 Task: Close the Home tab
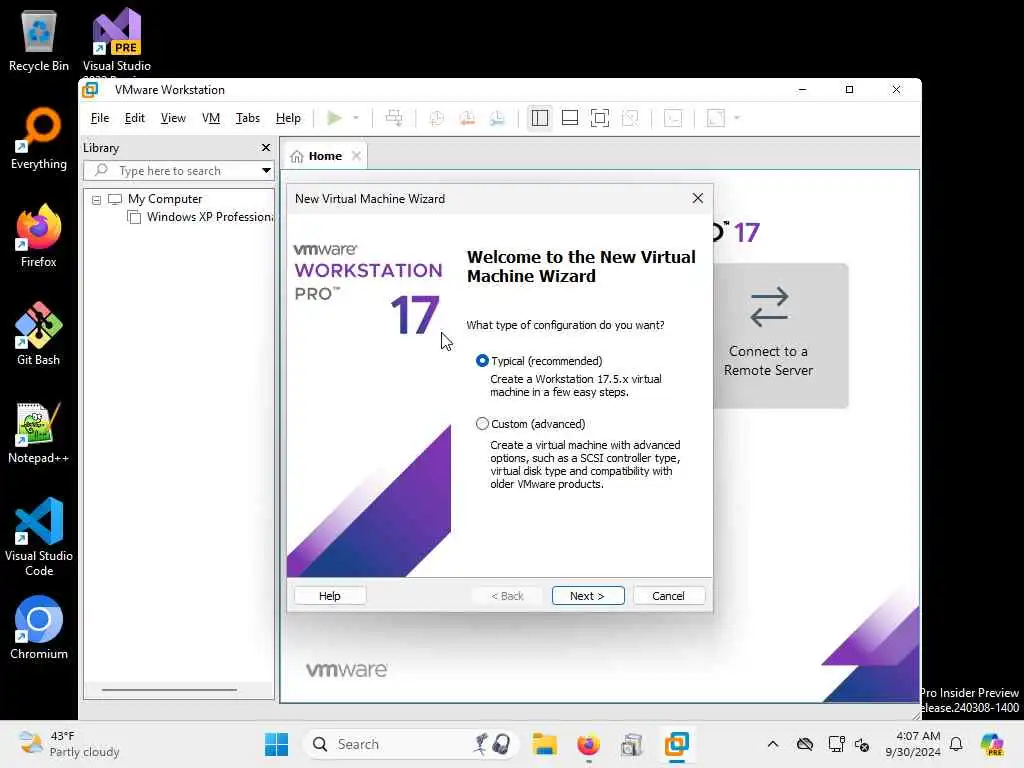[356, 155]
